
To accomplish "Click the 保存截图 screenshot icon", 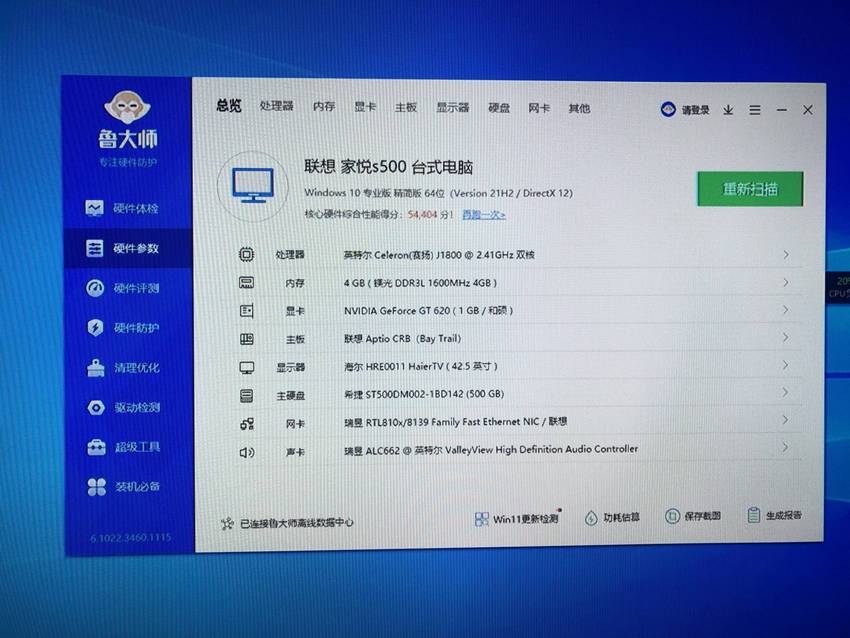I will click(x=672, y=516).
